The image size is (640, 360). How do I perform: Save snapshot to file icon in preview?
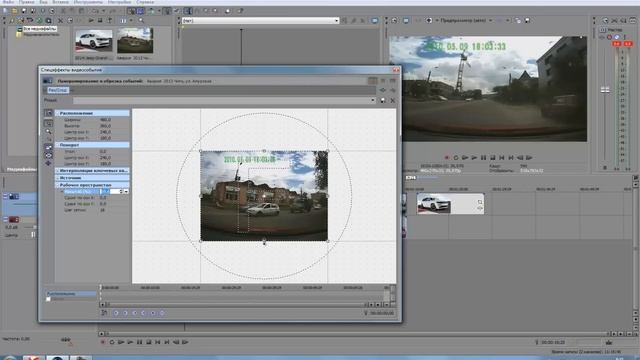tap(527, 20)
